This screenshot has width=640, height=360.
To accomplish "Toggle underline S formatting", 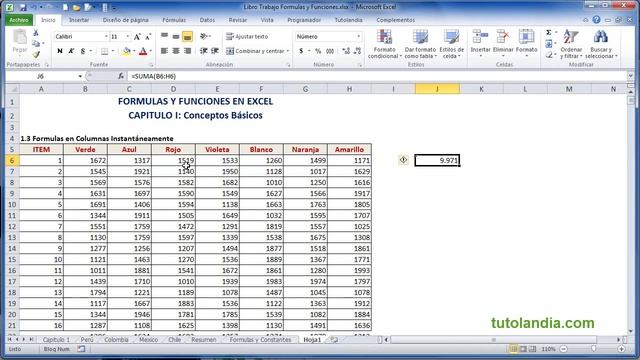I will click(x=83, y=51).
